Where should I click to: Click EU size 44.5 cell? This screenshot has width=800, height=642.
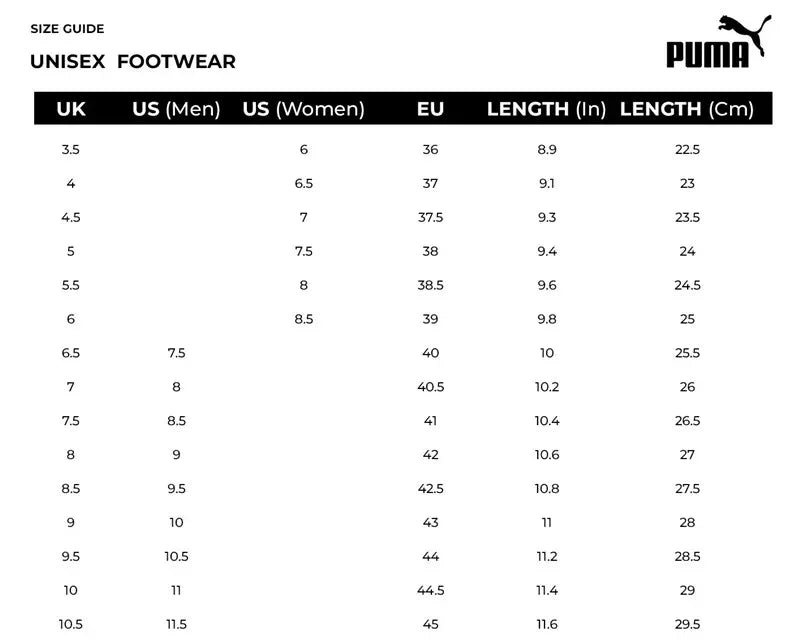click(430, 590)
